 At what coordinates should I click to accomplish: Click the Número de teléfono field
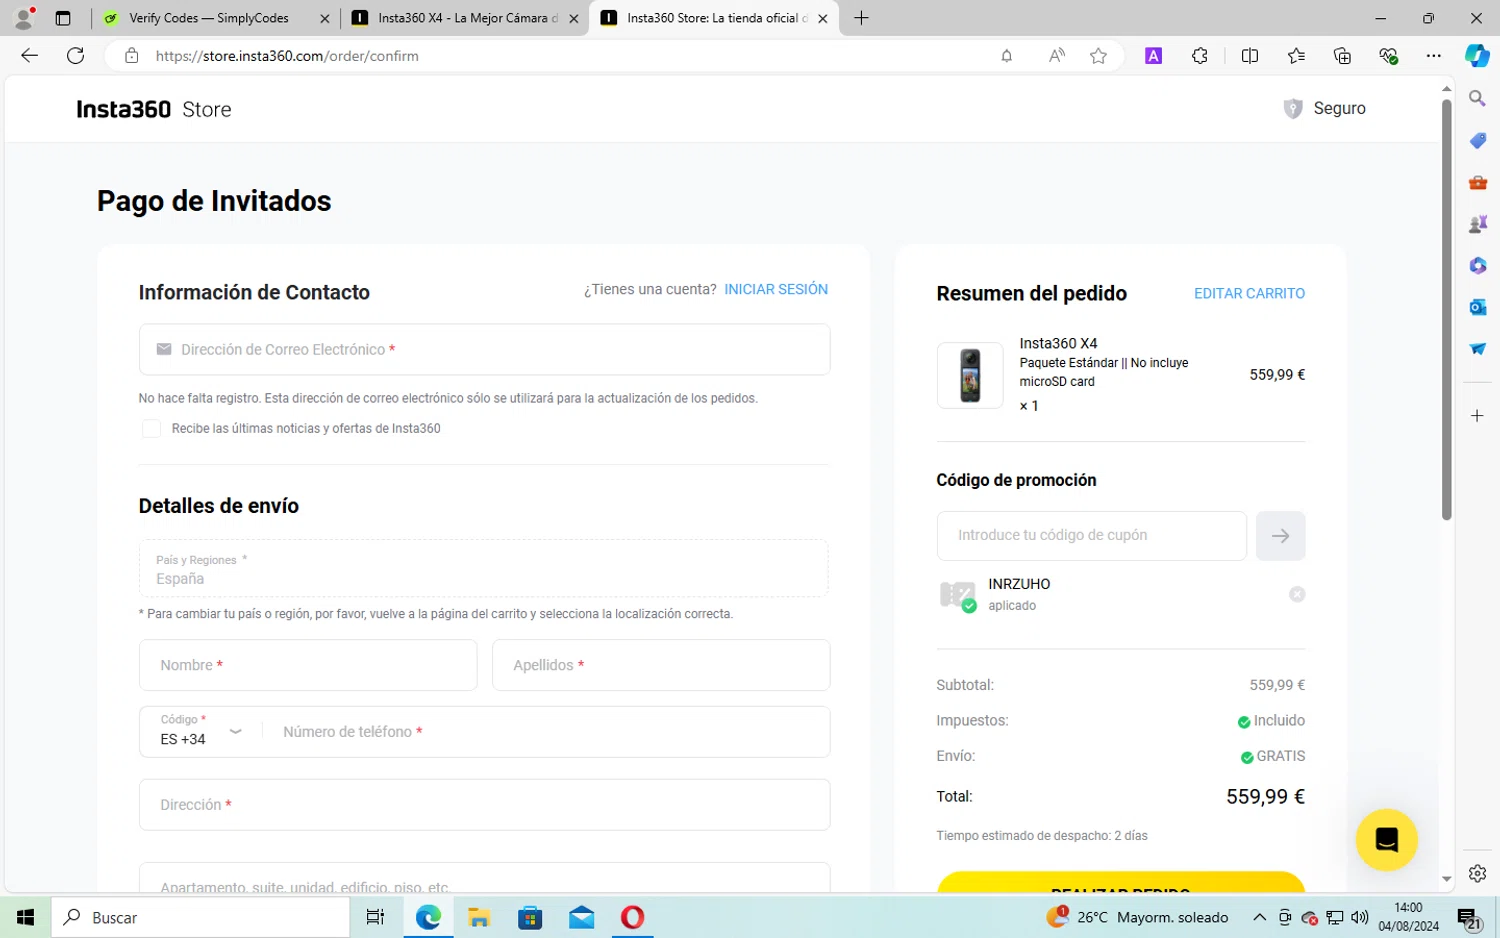[x=548, y=732]
